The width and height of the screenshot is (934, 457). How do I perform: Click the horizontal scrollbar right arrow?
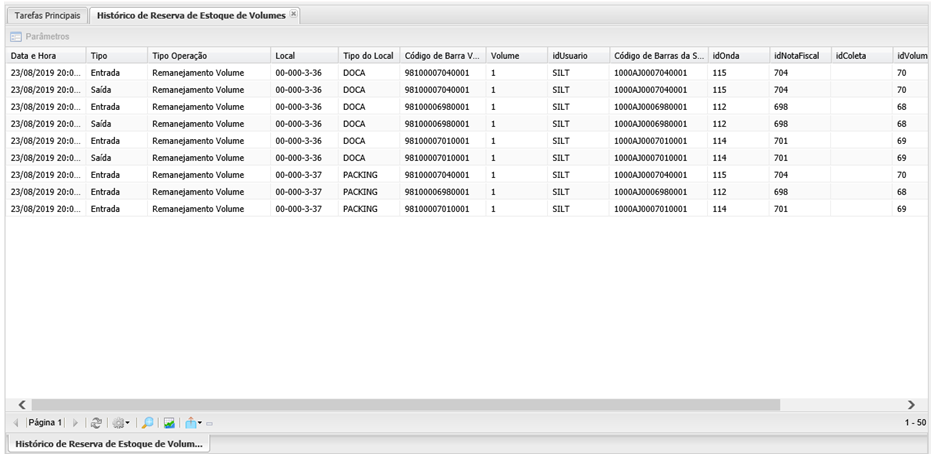tap(911, 405)
